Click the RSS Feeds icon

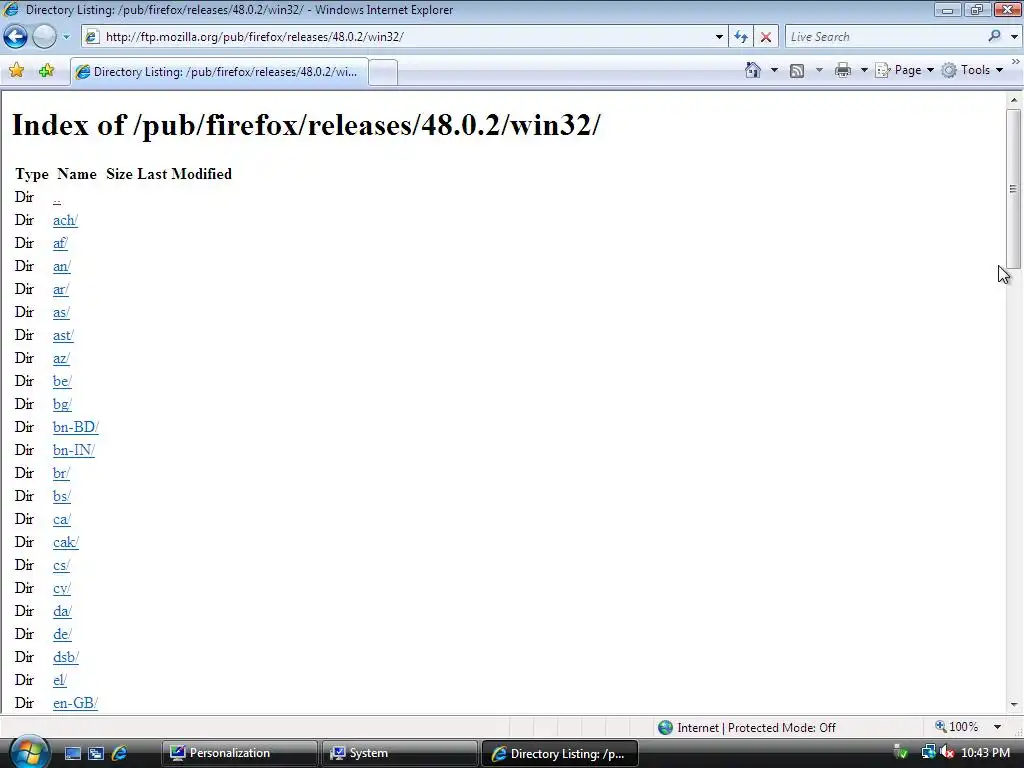pos(797,71)
